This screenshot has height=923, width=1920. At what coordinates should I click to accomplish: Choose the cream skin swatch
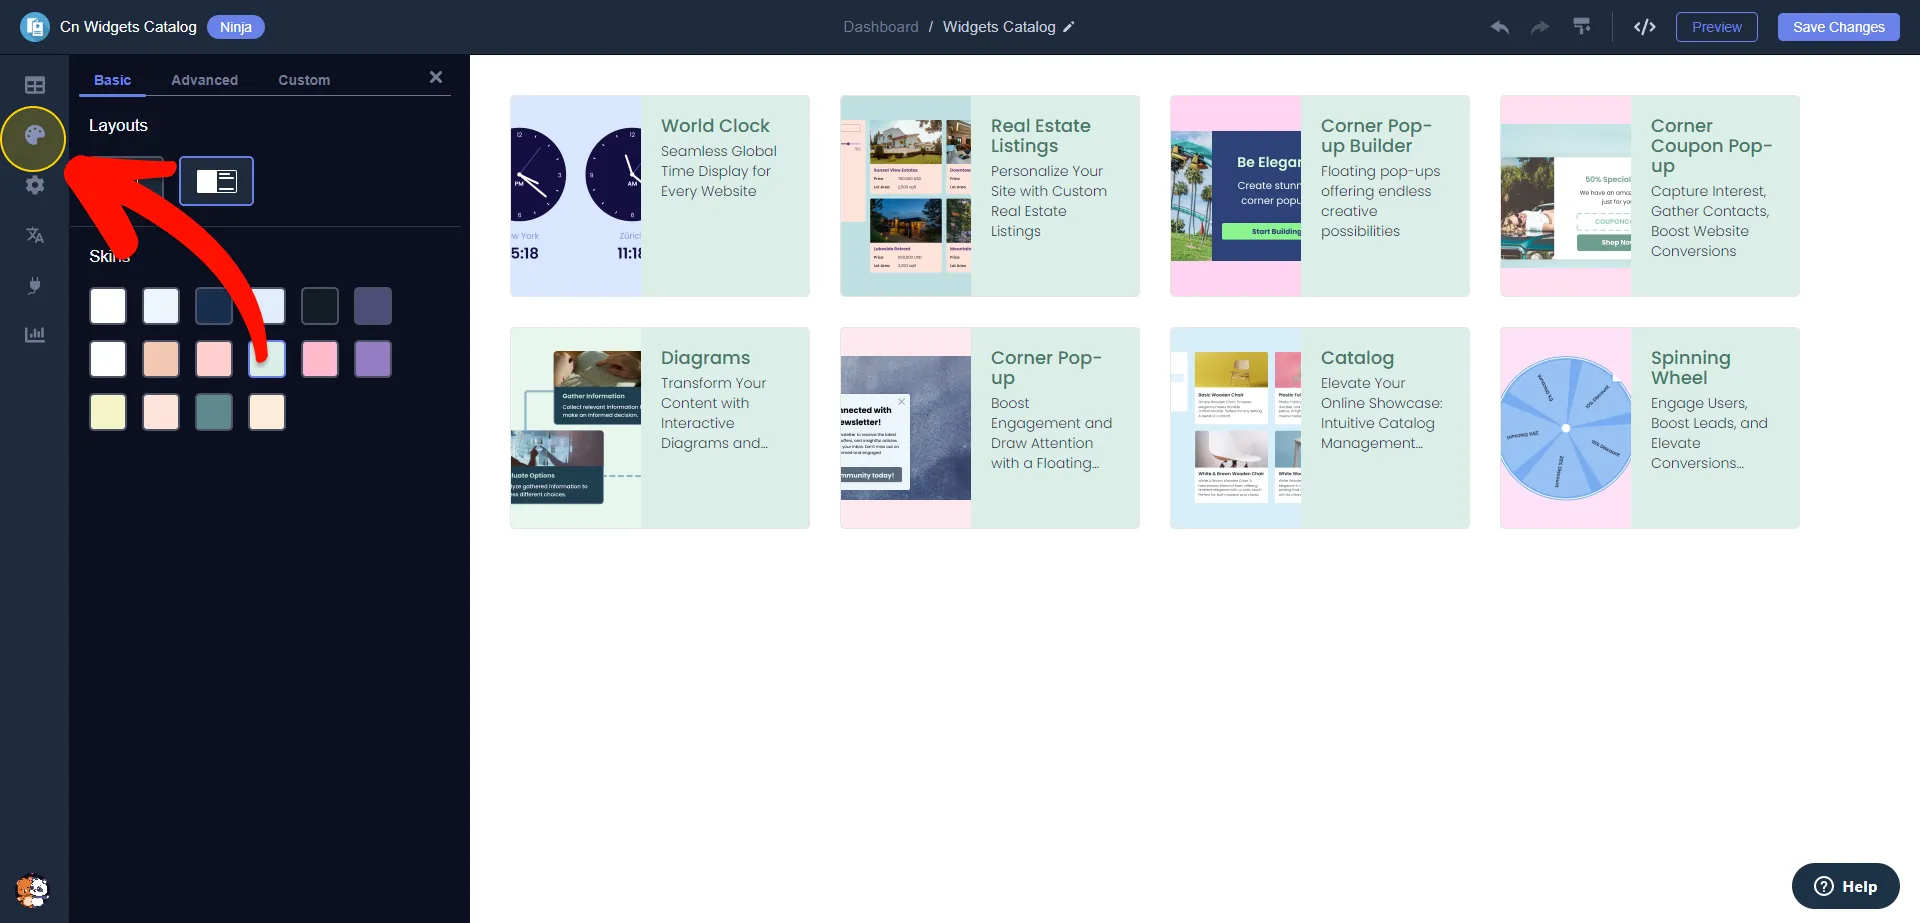267,412
